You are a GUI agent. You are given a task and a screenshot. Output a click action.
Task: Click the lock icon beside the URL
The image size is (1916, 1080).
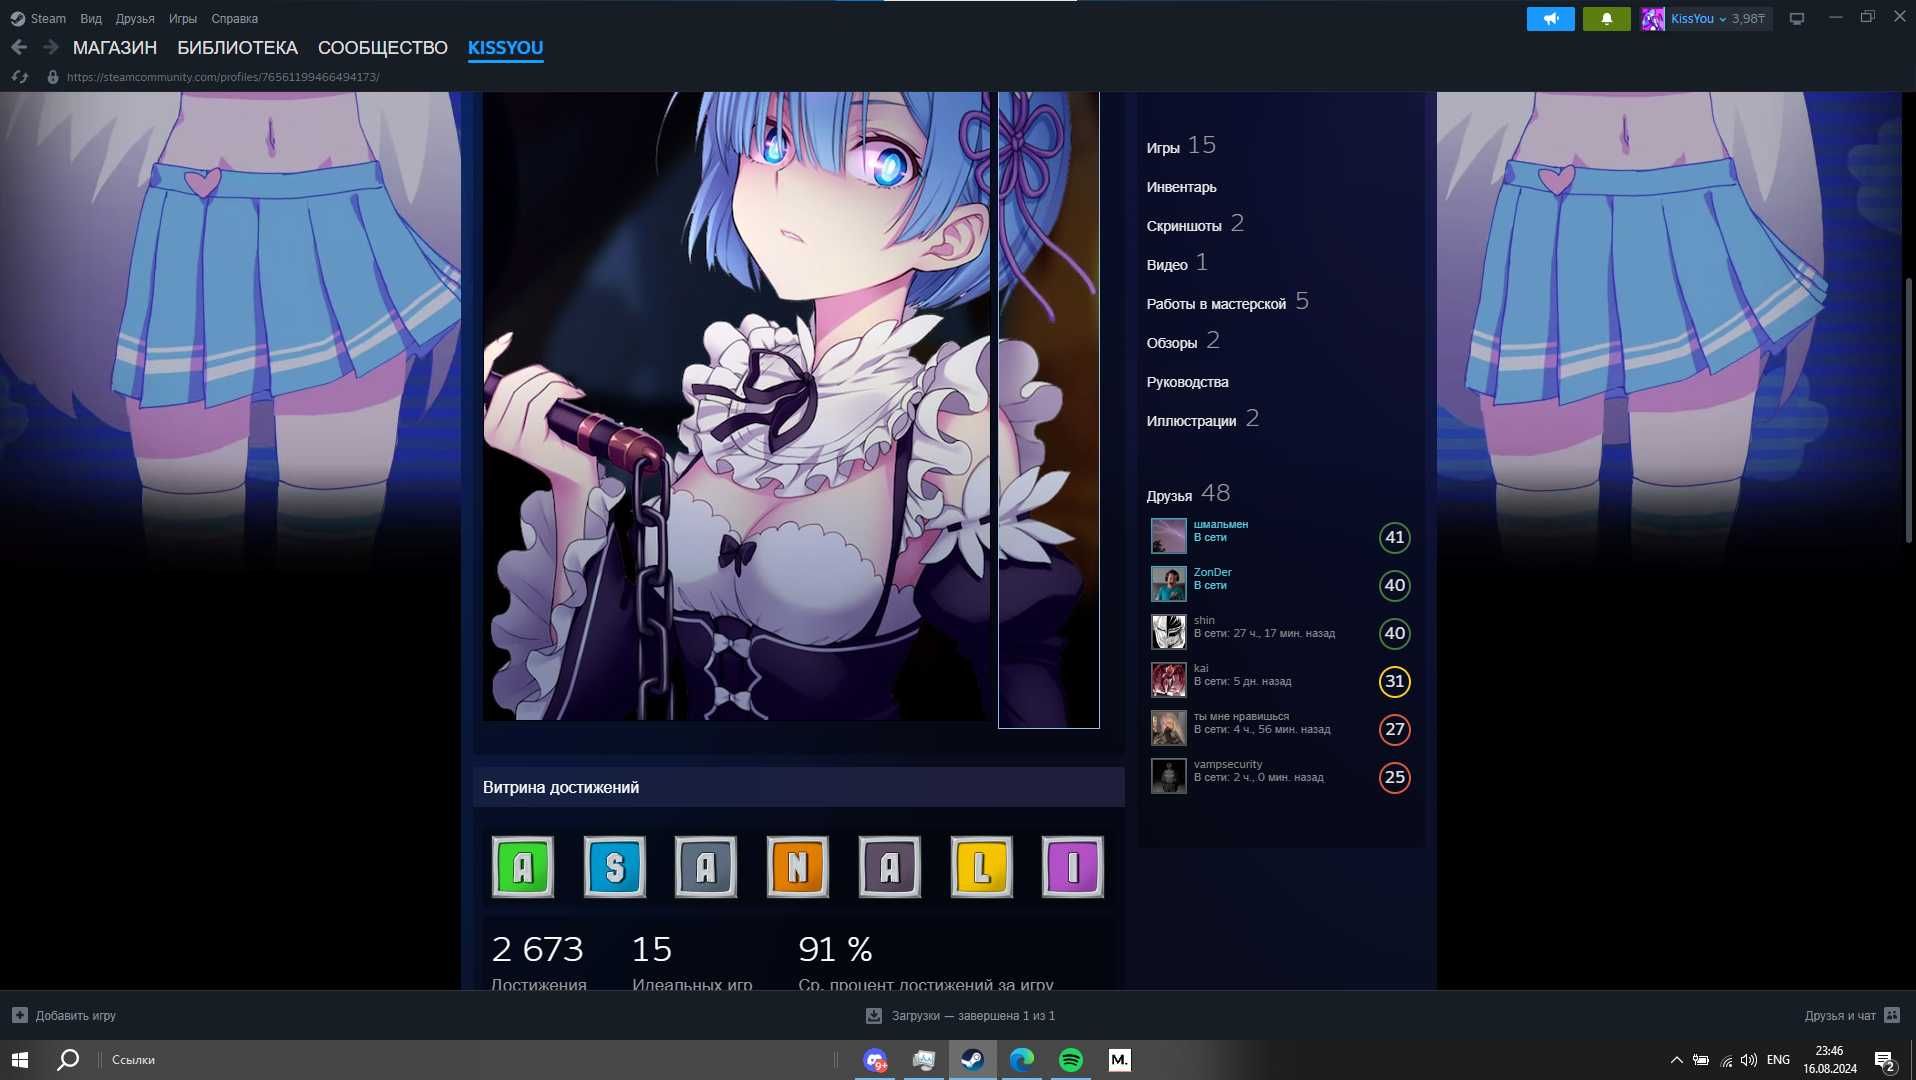click(x=53, y=77)
